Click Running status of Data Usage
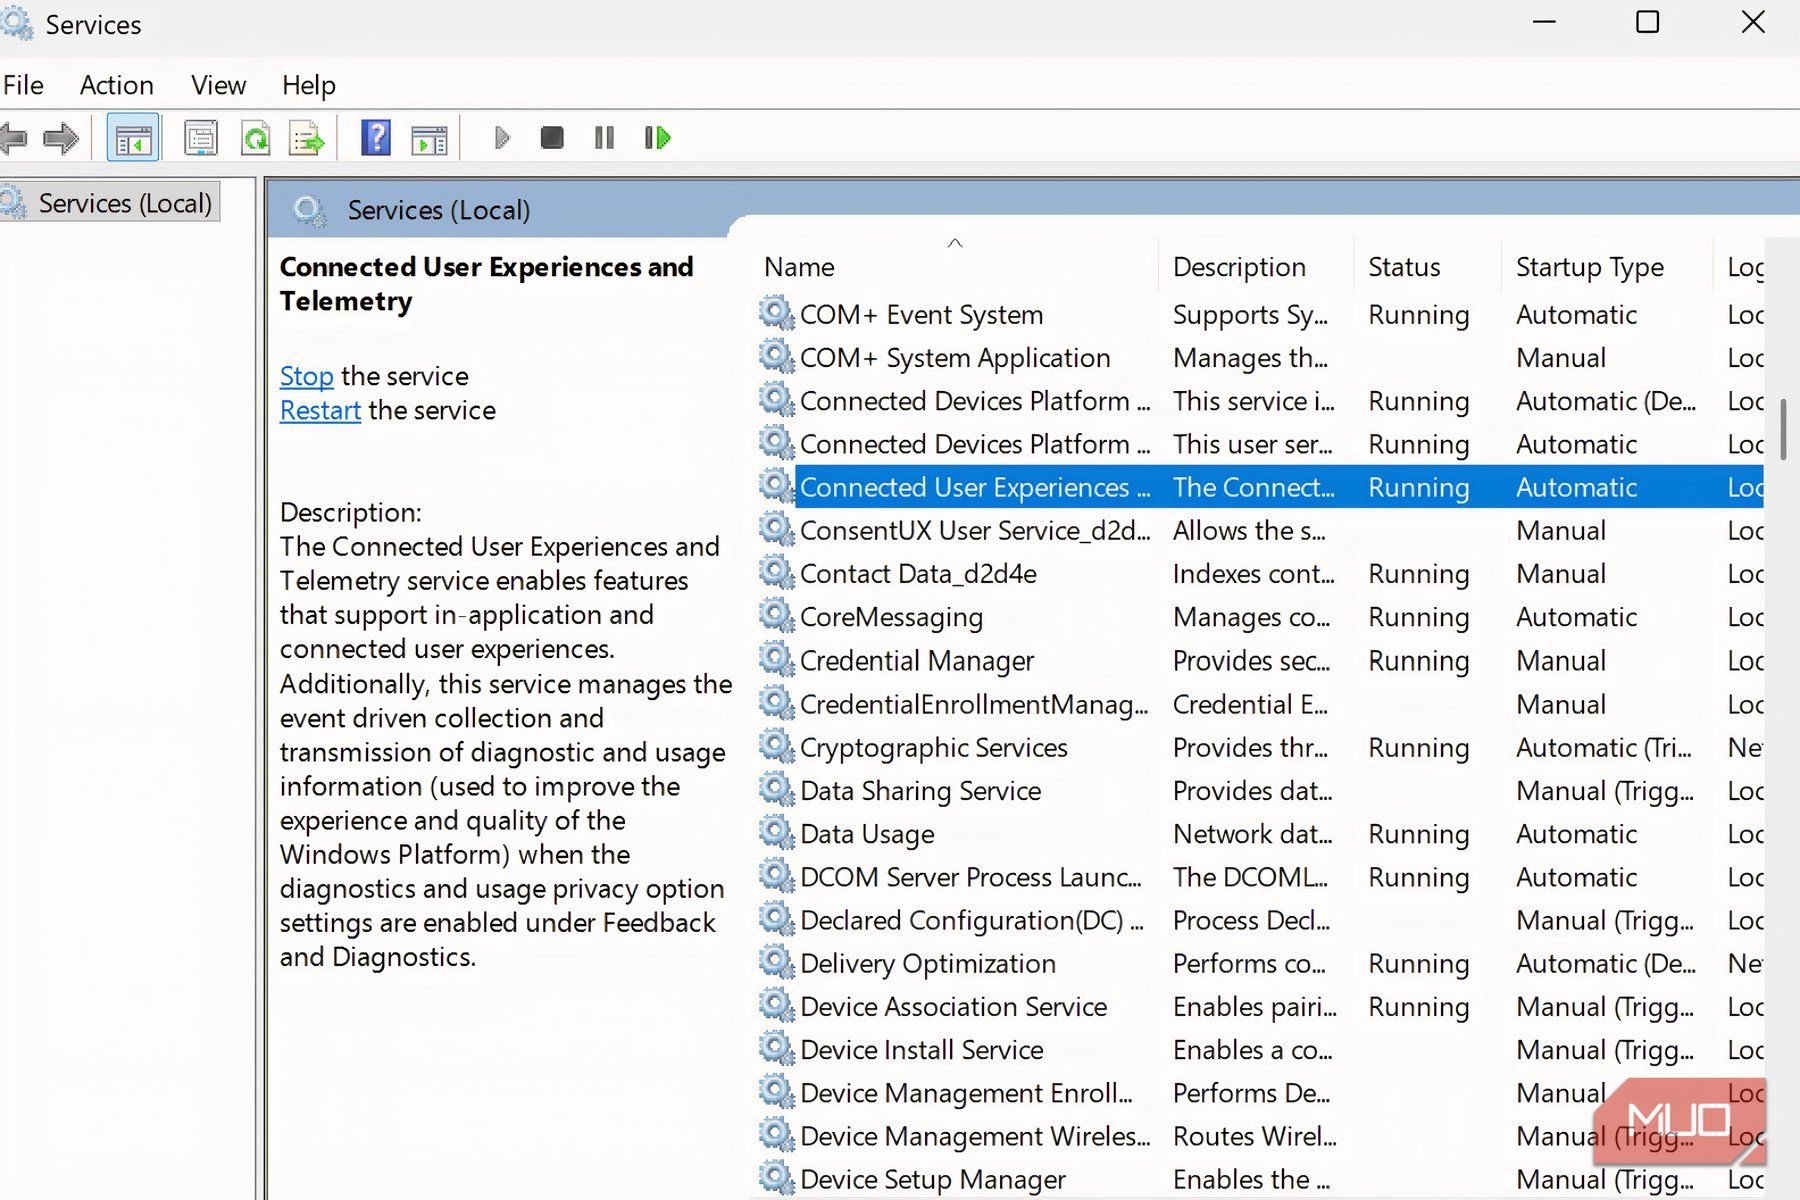1800x1200 pixels. pyautogui.click(x=1418, y=834)
